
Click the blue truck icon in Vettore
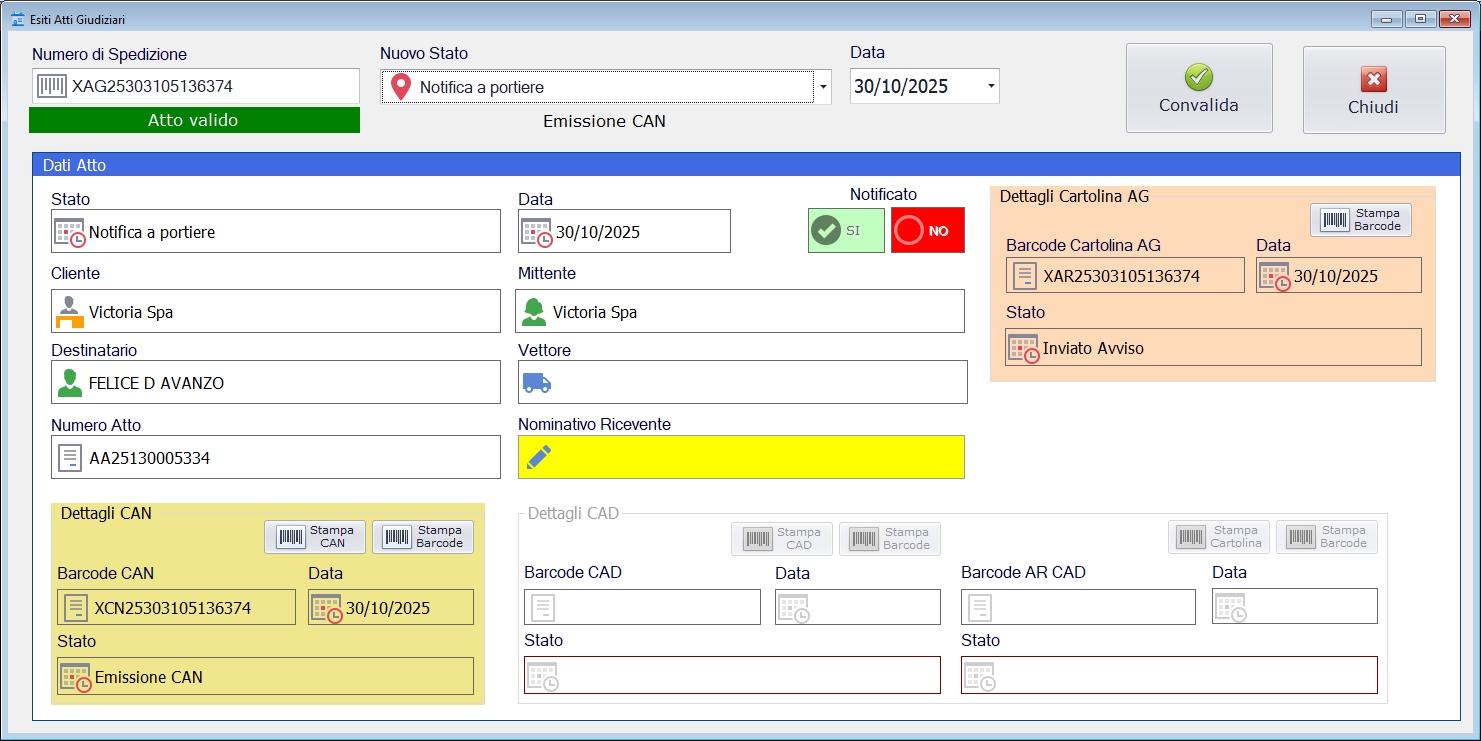coord(537,383)
